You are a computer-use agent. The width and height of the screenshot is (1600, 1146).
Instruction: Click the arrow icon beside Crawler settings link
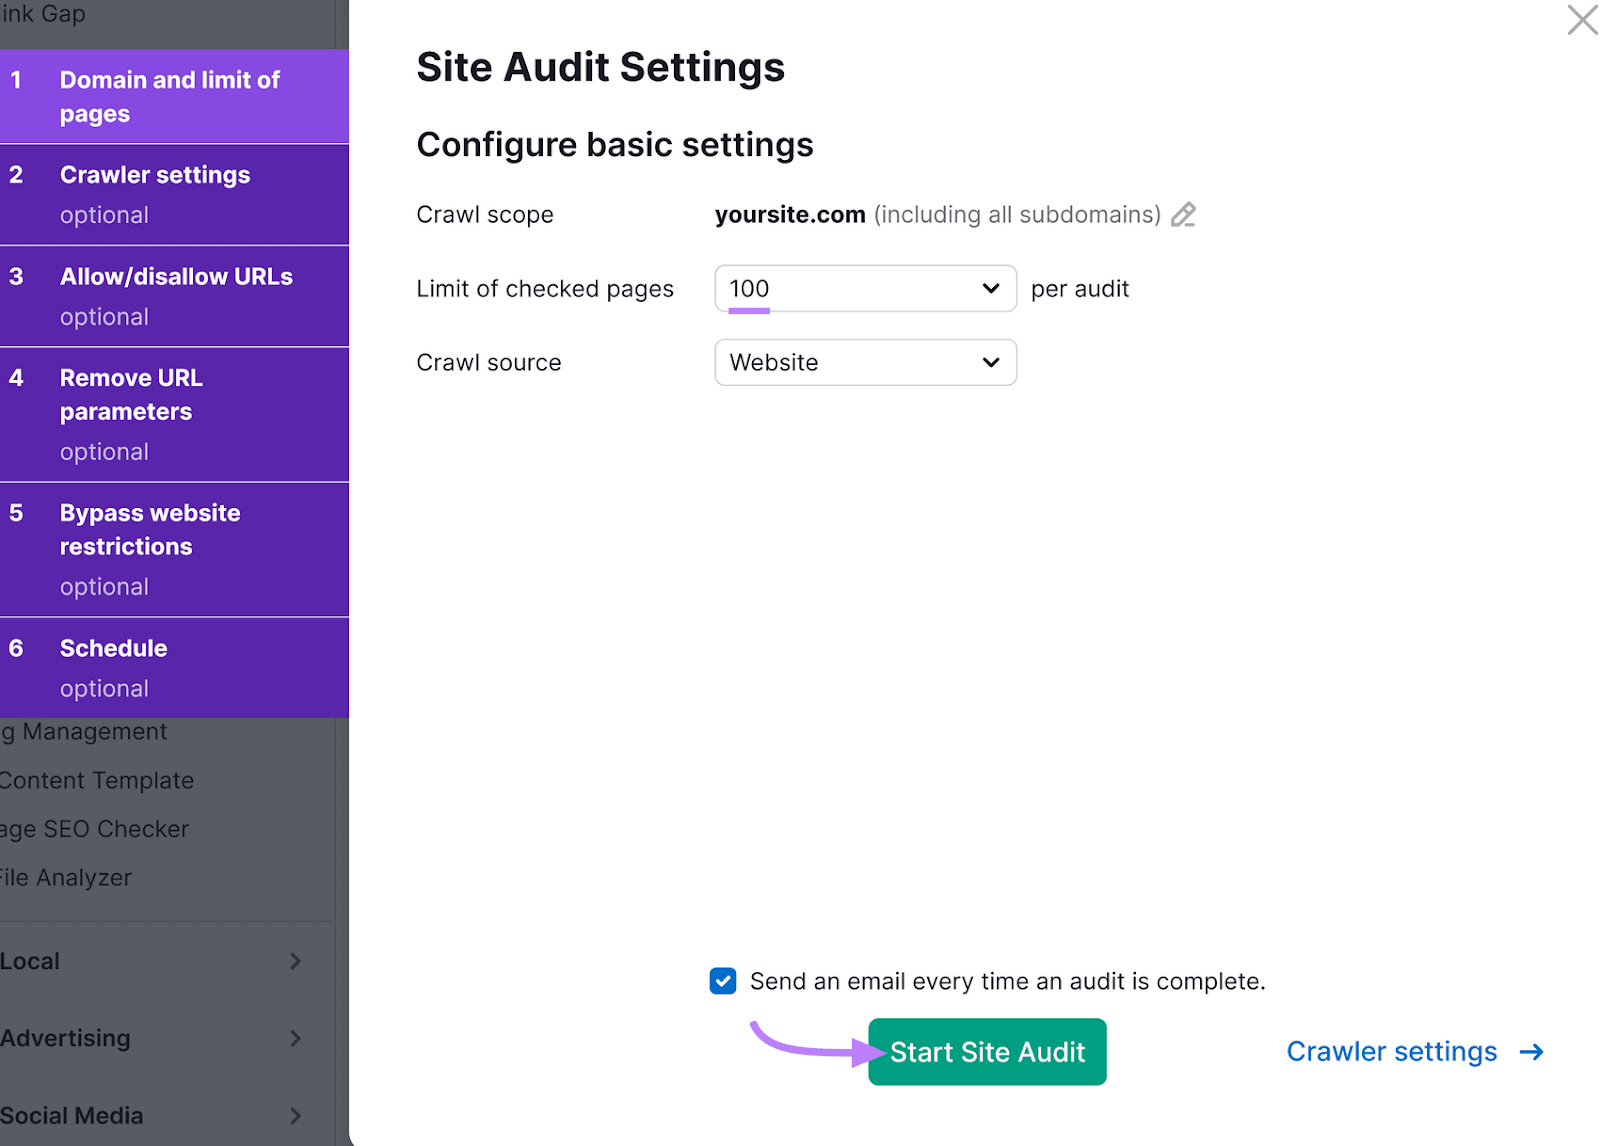1532,1051
